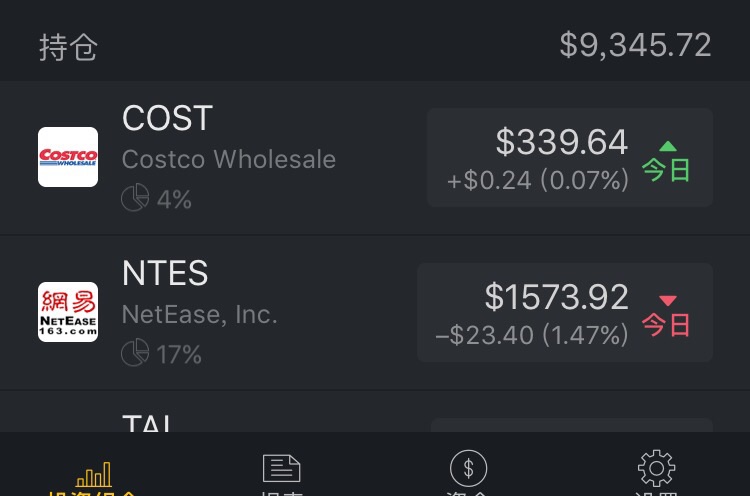Open settings via the gear icon

pyautogui.click(x=656, y=468)
